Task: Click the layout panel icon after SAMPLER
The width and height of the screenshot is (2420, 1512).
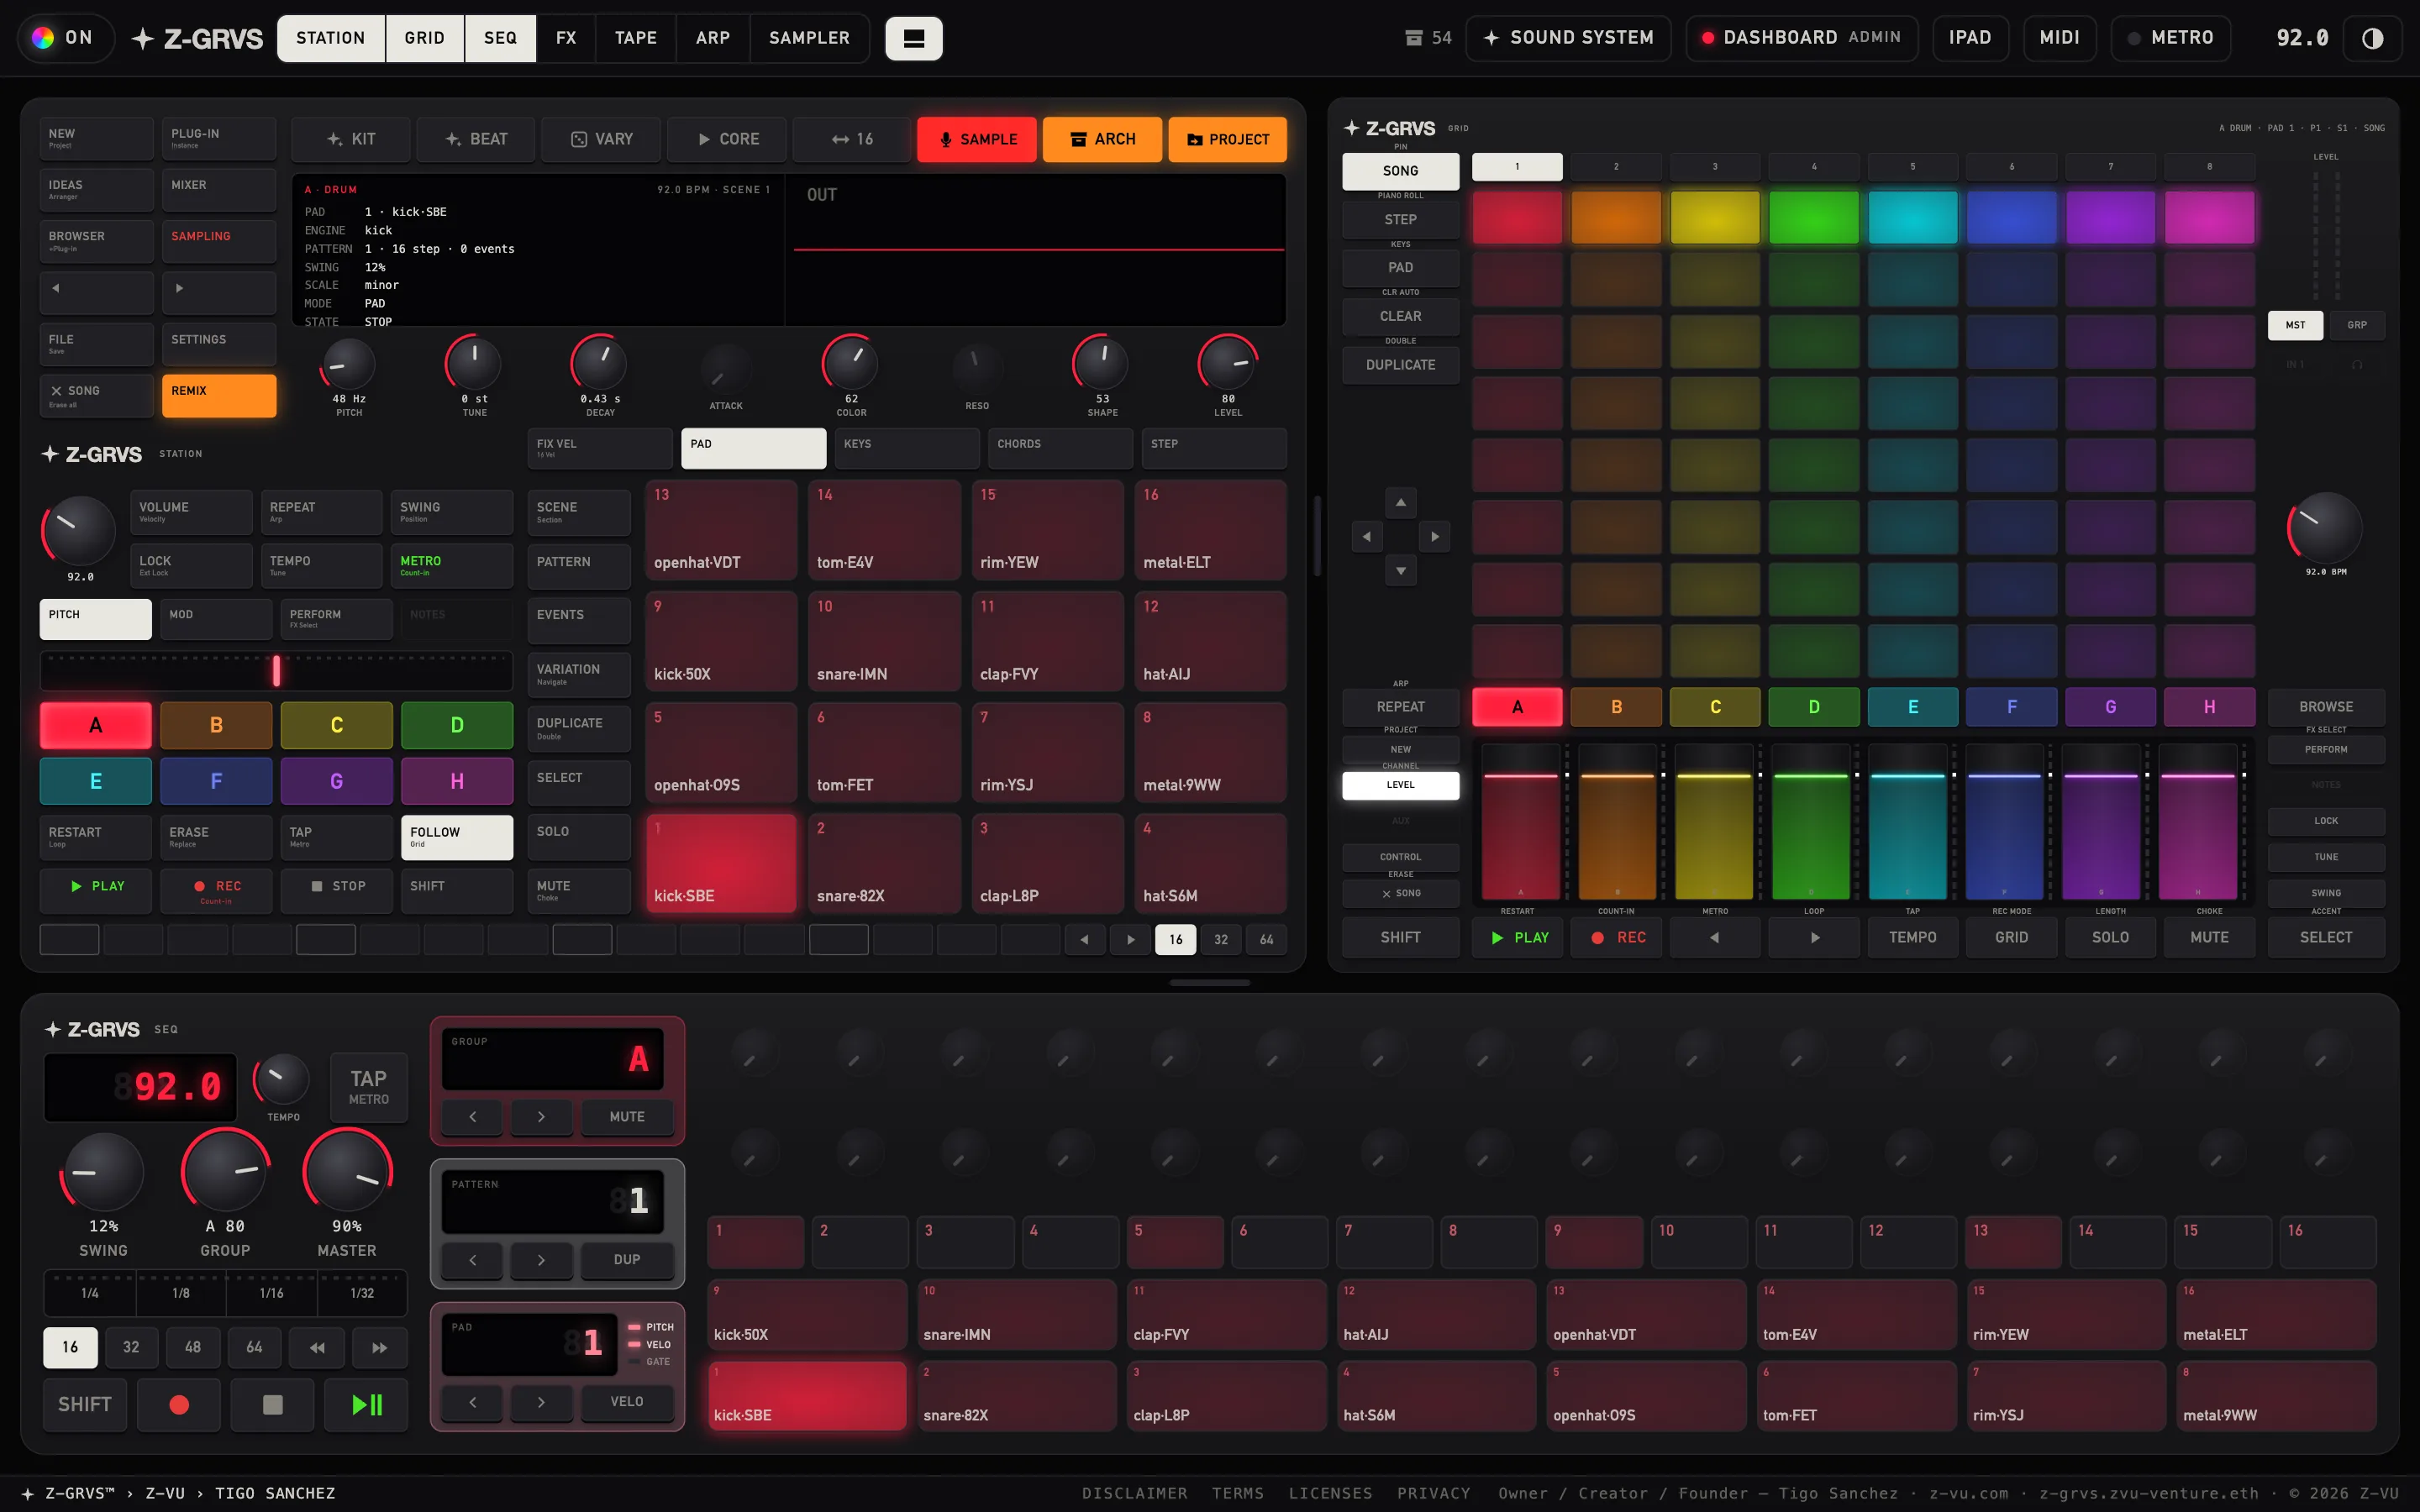Action: [x=913, y=38]
